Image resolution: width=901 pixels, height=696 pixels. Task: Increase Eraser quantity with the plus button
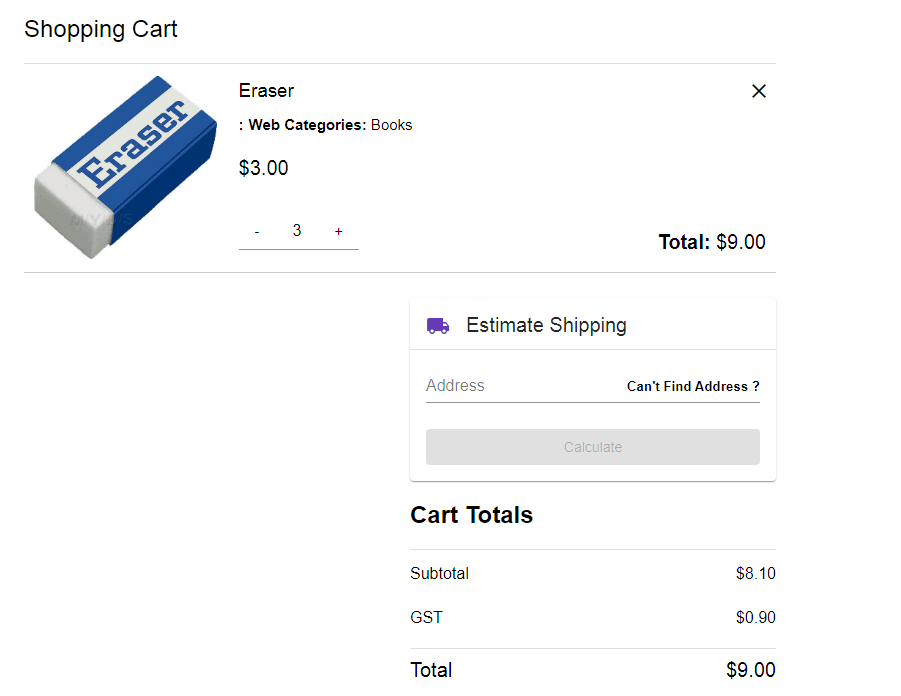(338, 232)
